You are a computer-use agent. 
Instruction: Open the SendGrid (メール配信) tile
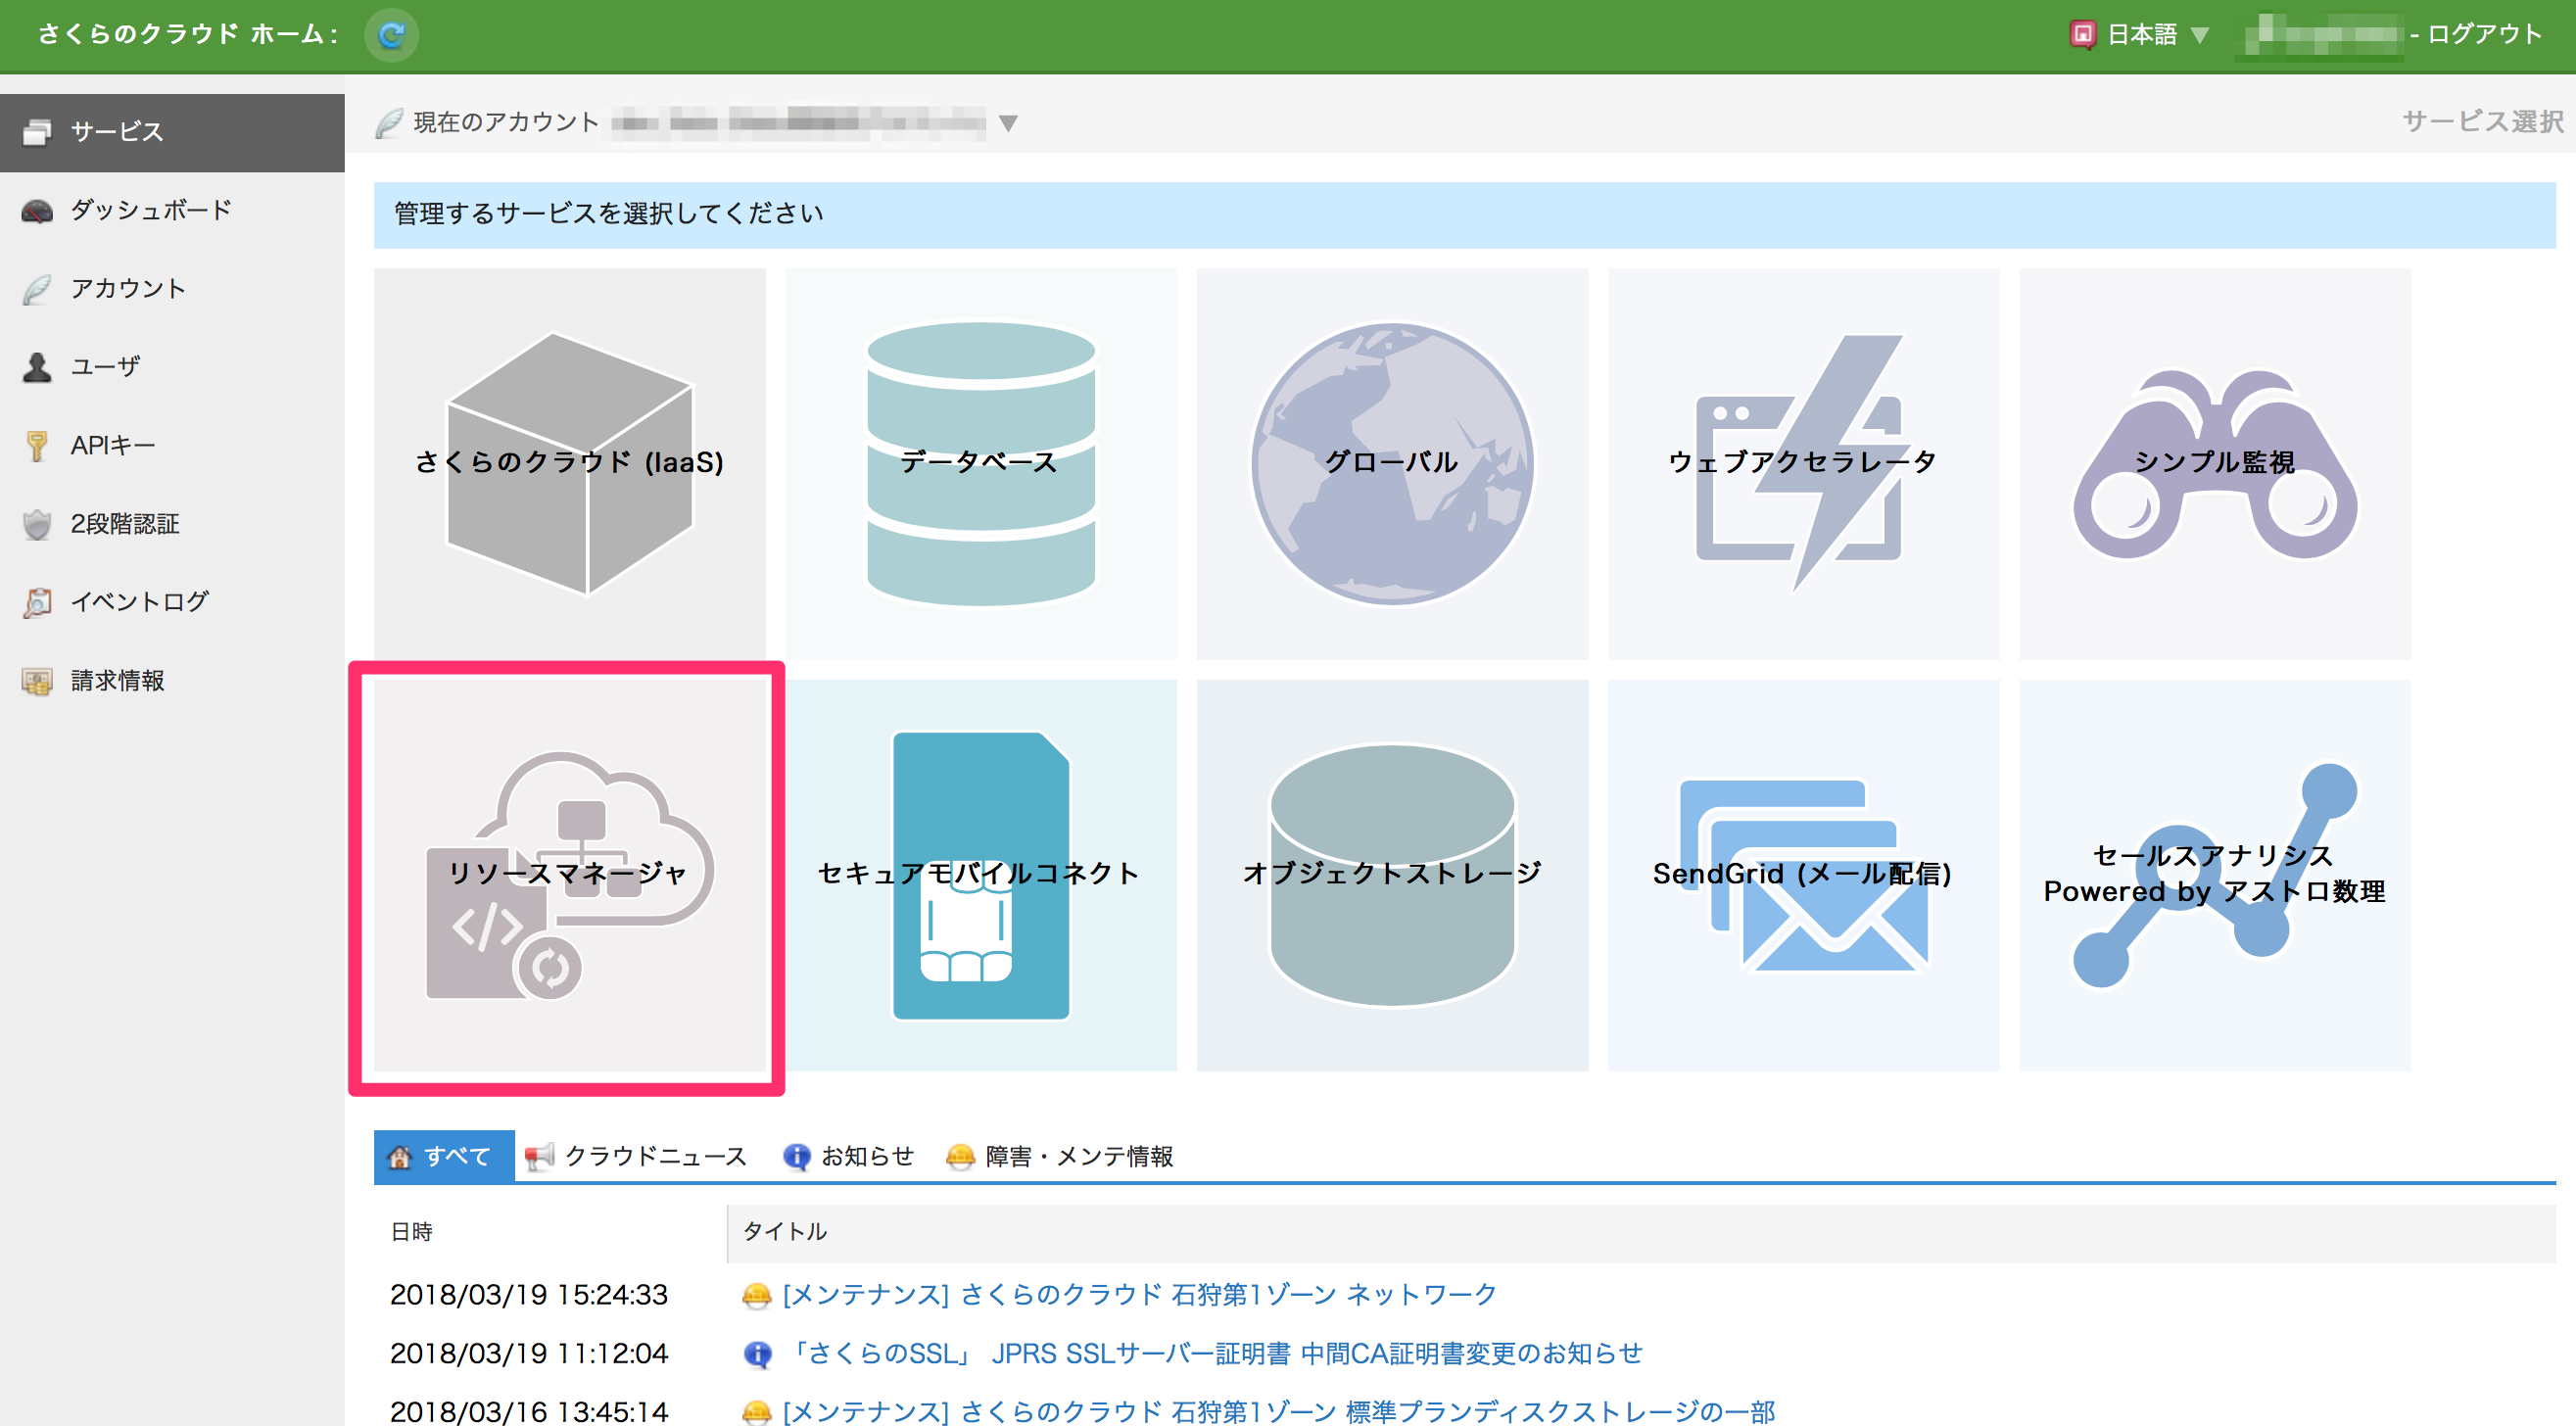[x=1803, y=875]
